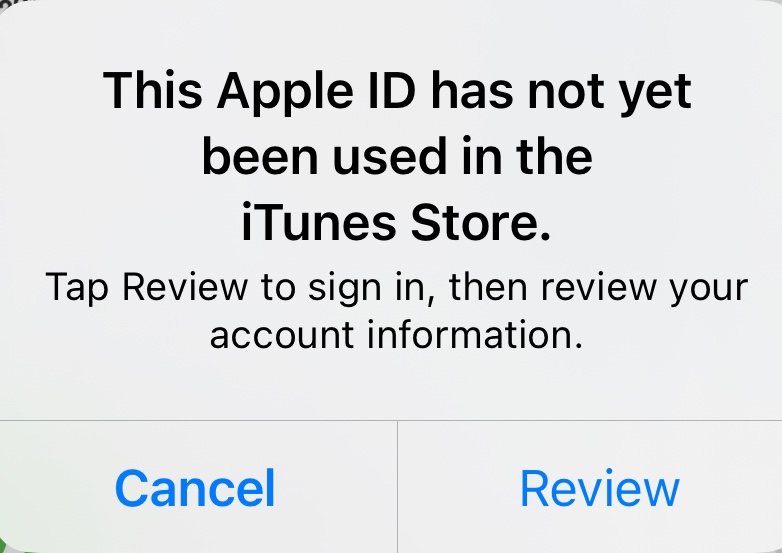
Task: Click the 'account information.' text line
Action: pos(396,335)
